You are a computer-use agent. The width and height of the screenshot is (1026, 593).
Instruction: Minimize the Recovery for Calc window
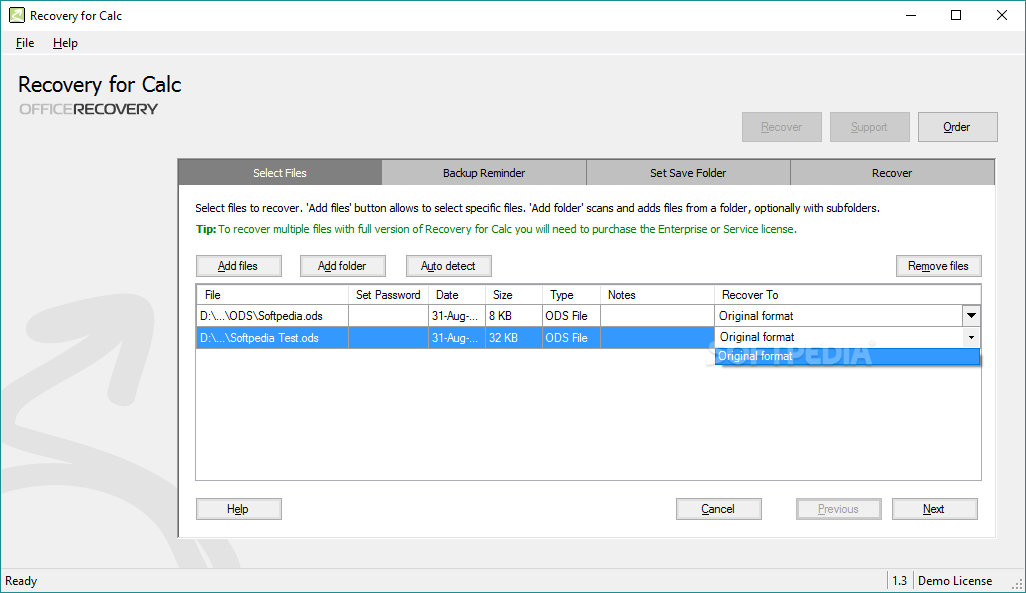tap(911, 15)
